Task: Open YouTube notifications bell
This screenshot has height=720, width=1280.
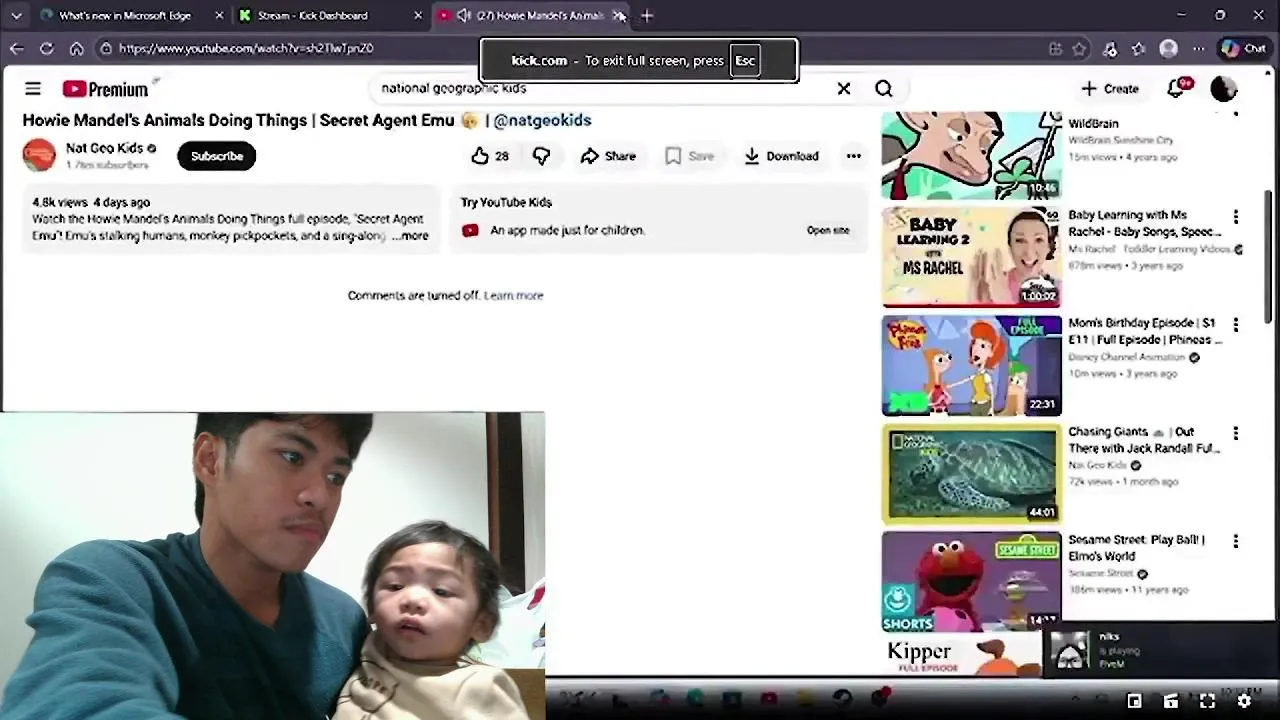Action: [x=1177, y=89]
